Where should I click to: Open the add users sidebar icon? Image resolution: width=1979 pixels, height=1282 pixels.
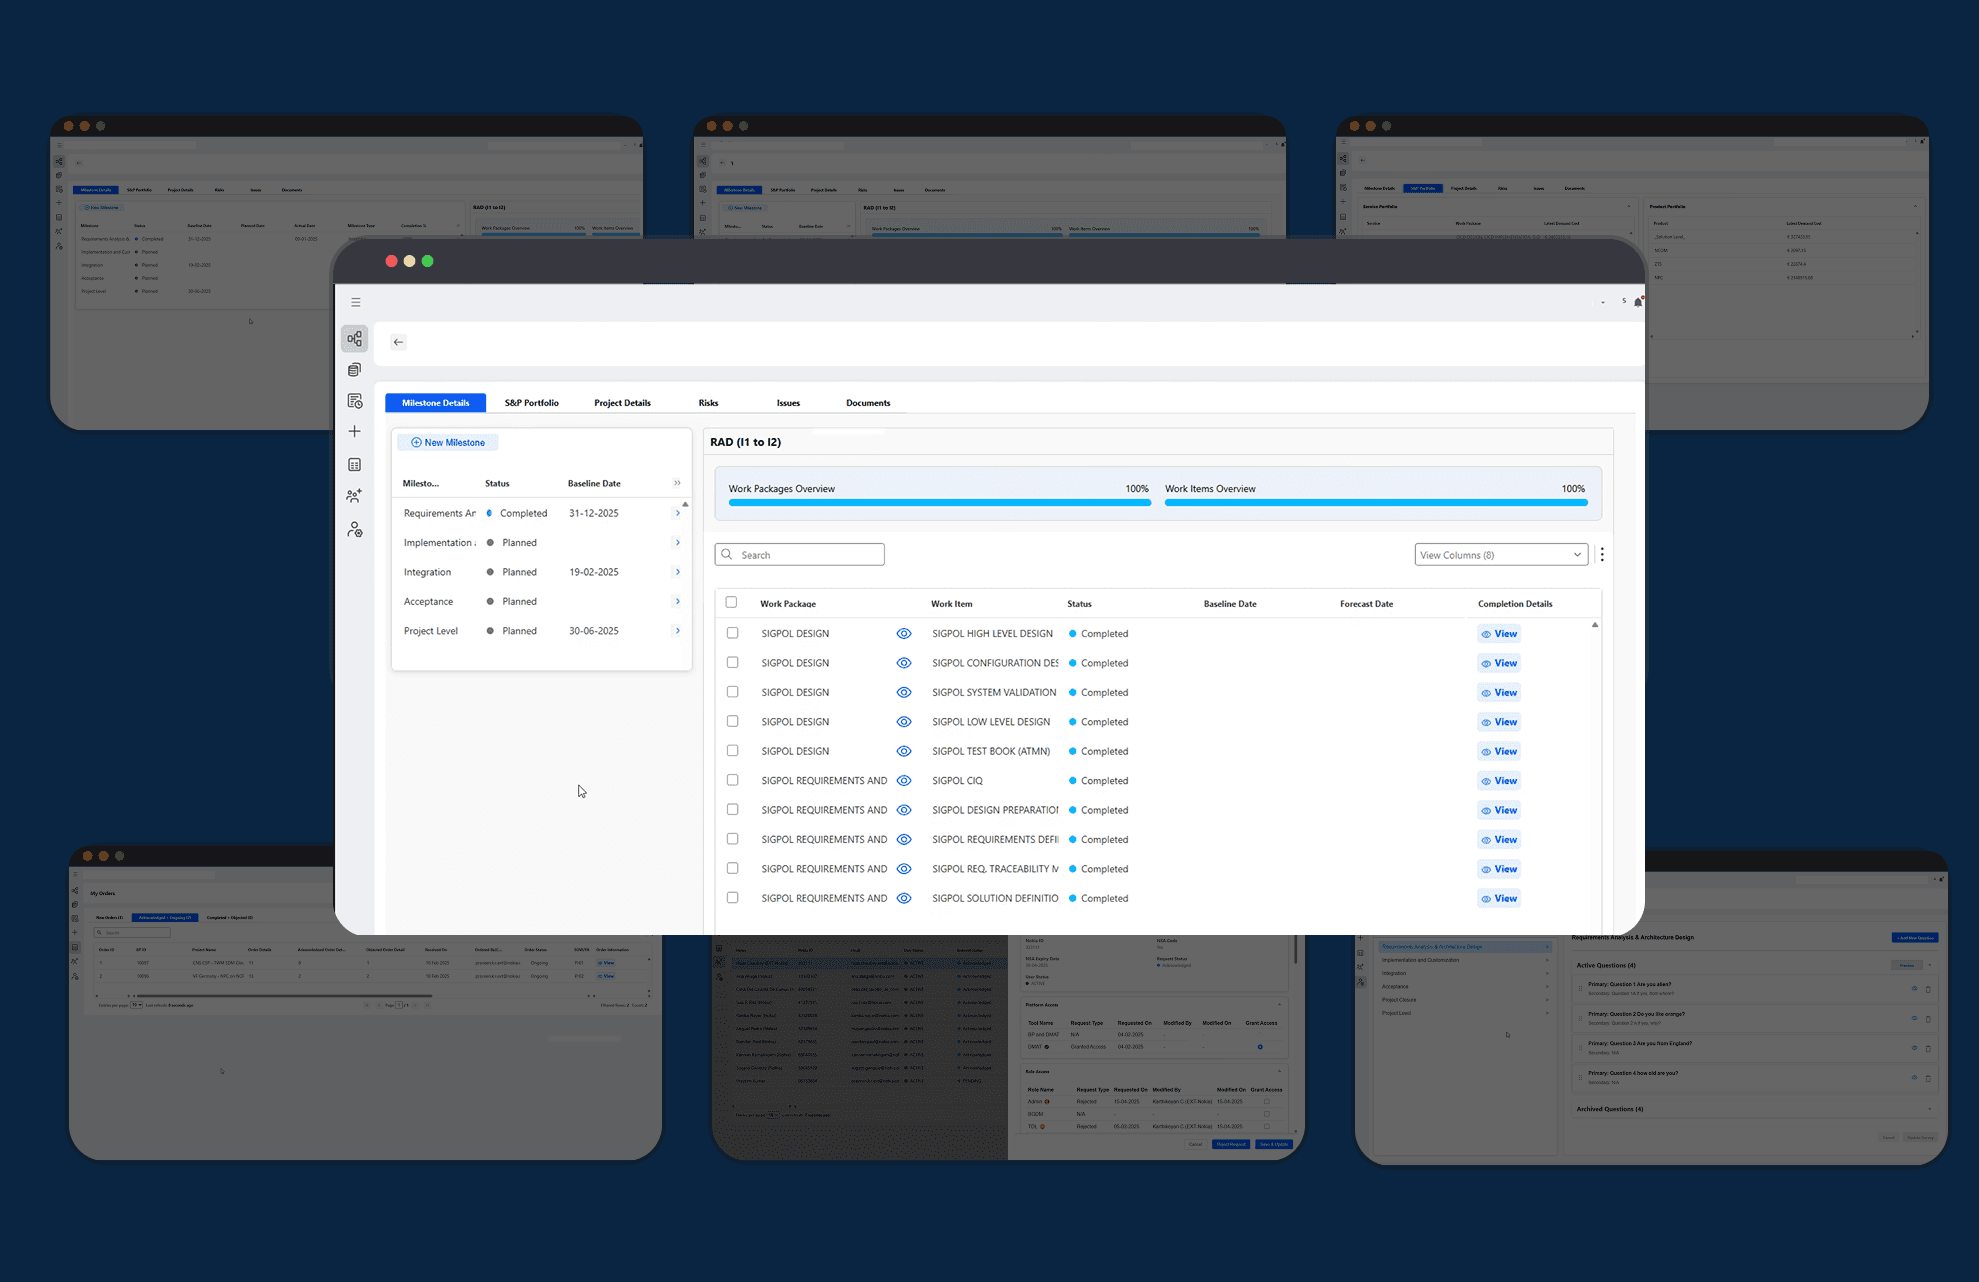(354, 496)
